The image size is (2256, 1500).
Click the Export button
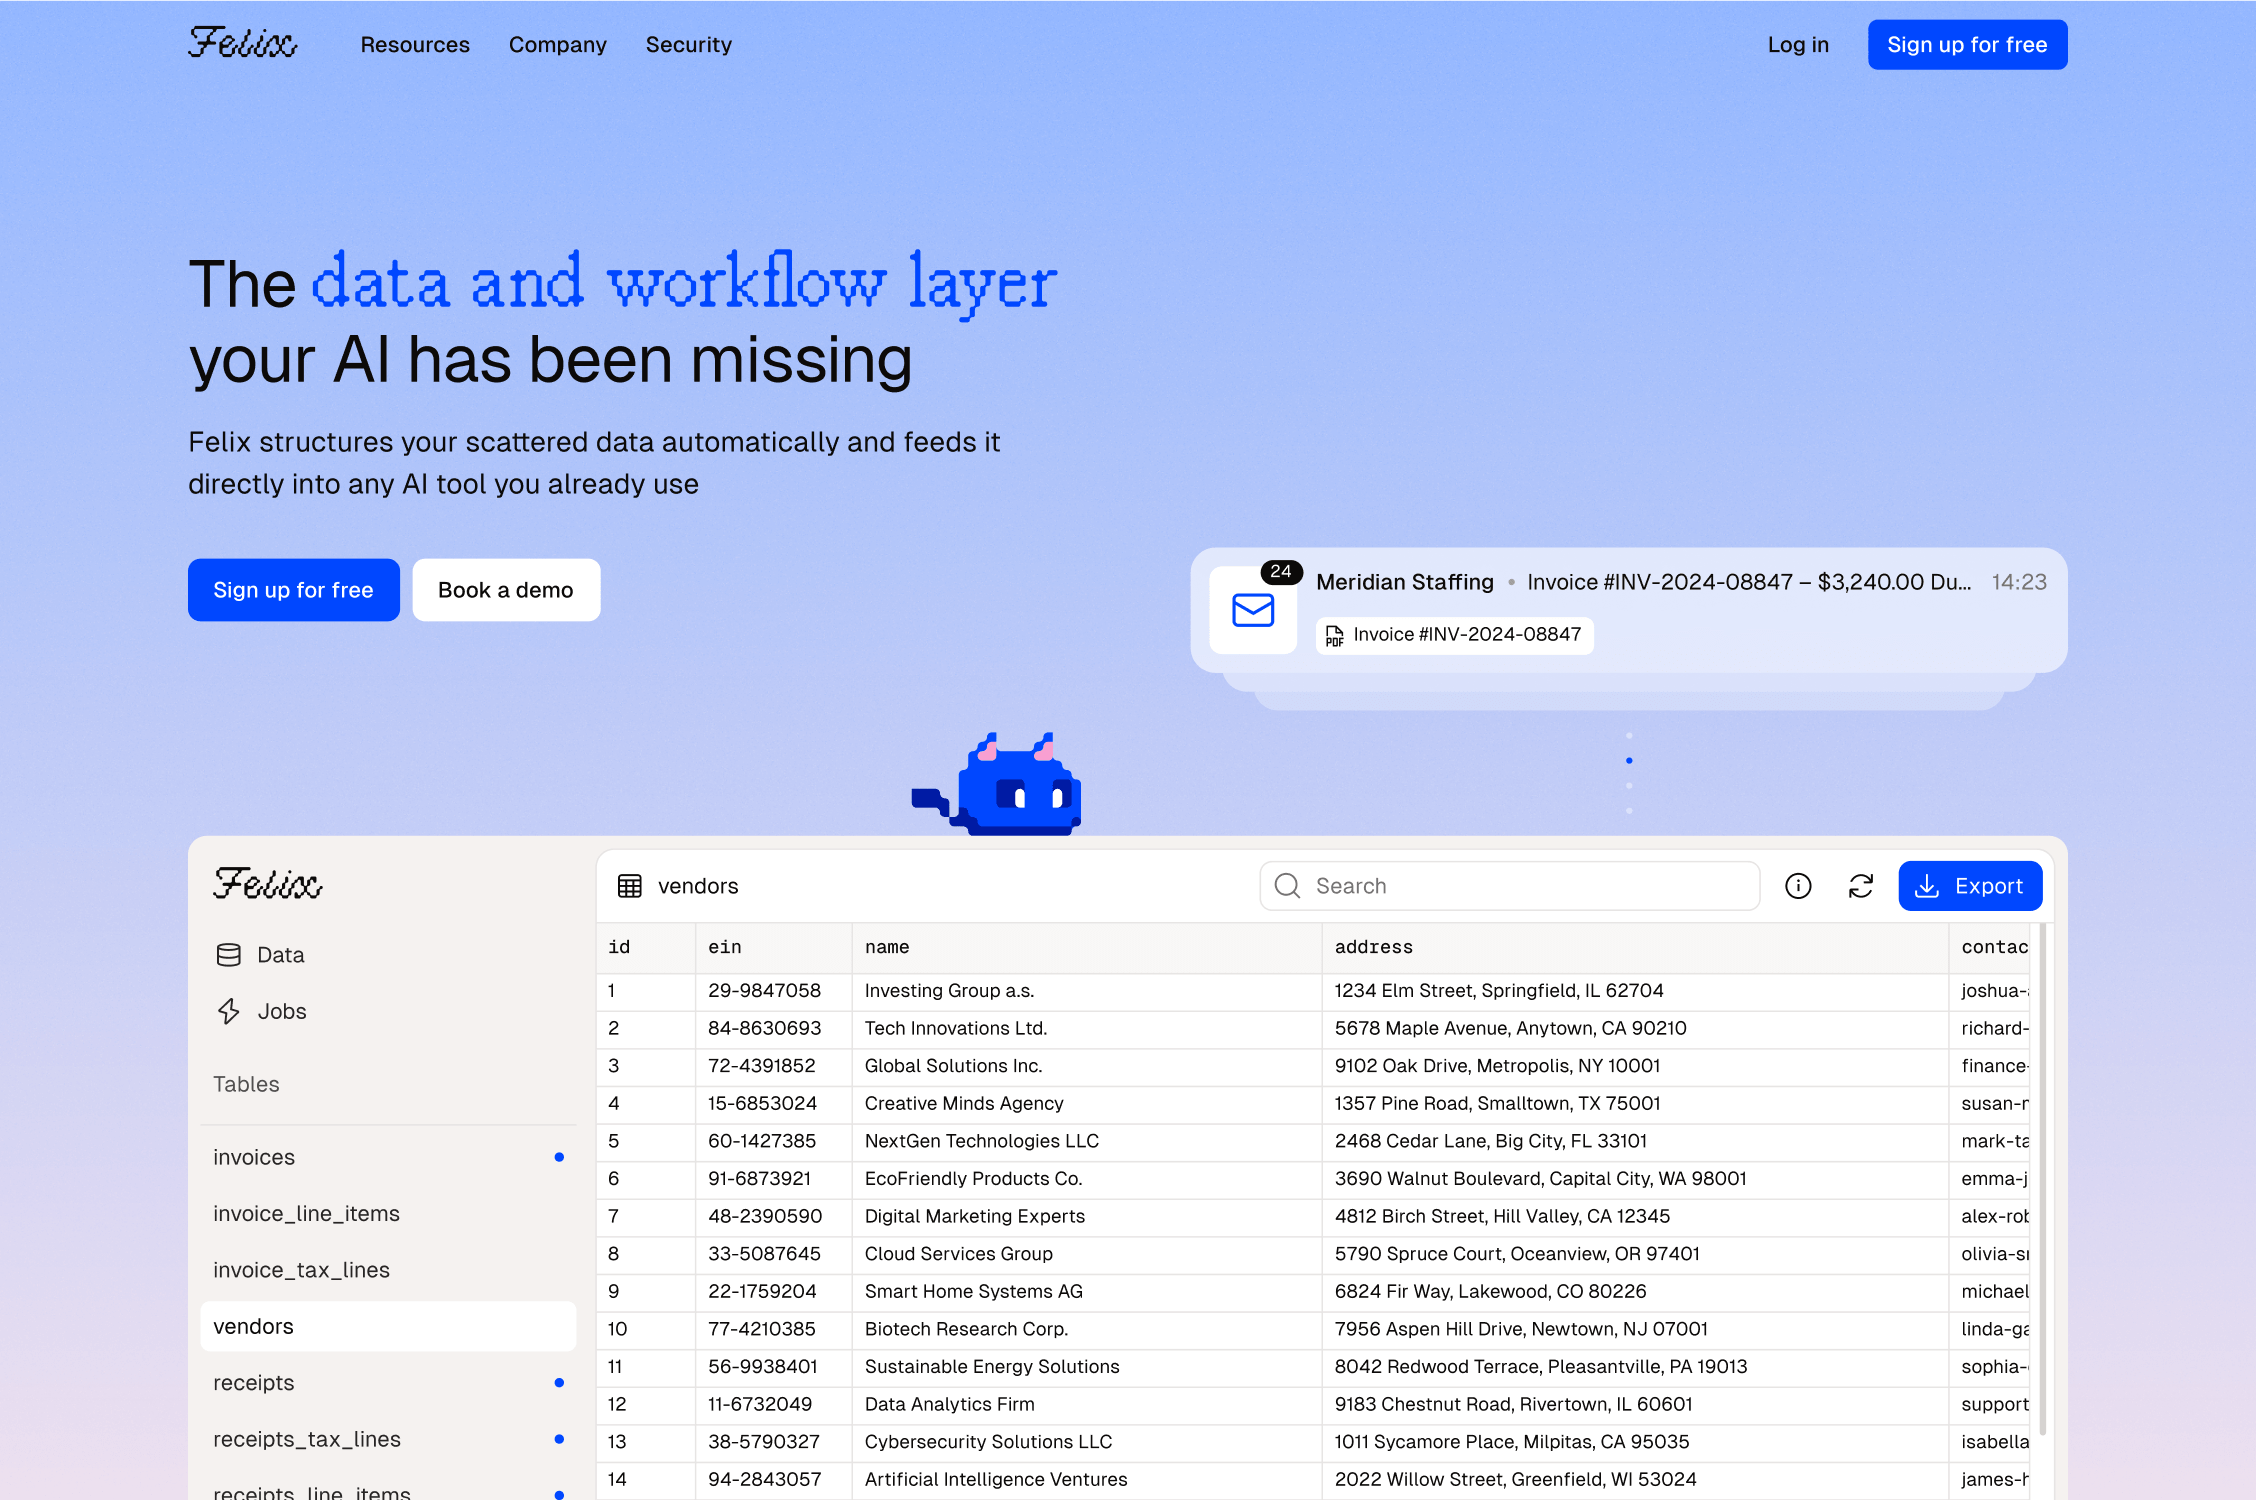(x=1970, y=886)
